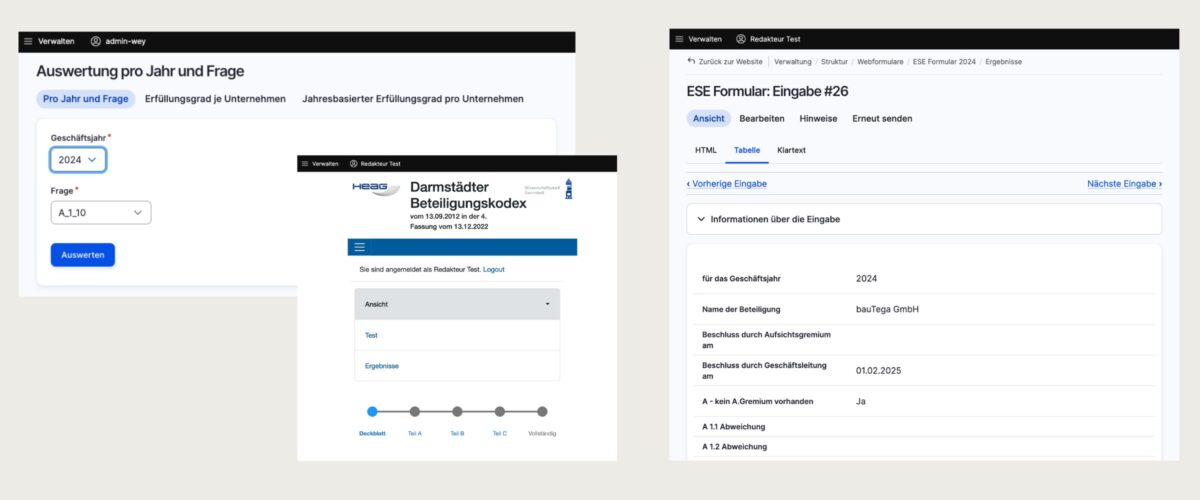Go to Vorherige Eingabe
The height and width of the screenshot is (500, 1200).
(x=727, y=184)
